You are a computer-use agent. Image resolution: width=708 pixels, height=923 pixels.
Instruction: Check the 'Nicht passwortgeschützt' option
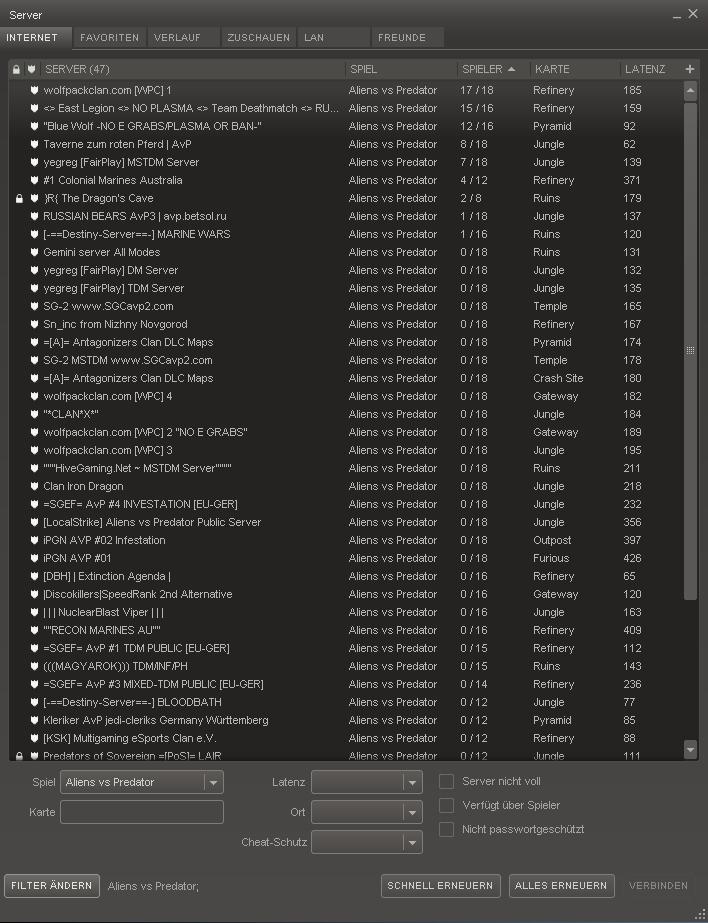447,829
